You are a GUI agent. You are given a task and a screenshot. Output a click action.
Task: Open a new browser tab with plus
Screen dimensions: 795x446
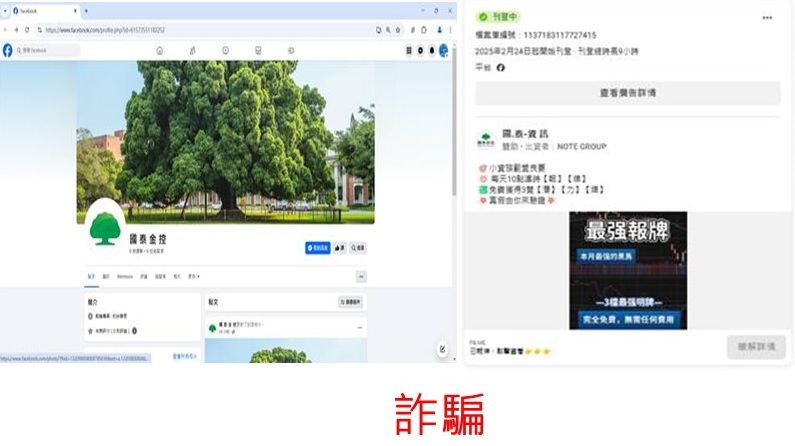(x=86, y=11)
